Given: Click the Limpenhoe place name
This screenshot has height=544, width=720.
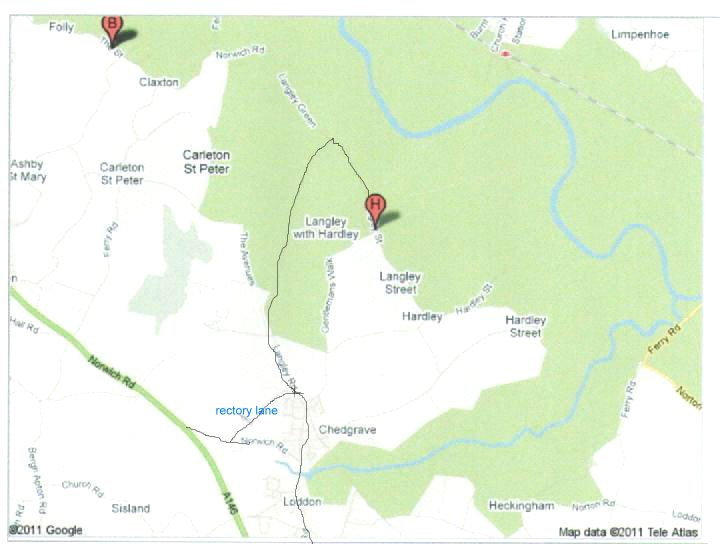Looking at the screenshot, I should (640, 34).
